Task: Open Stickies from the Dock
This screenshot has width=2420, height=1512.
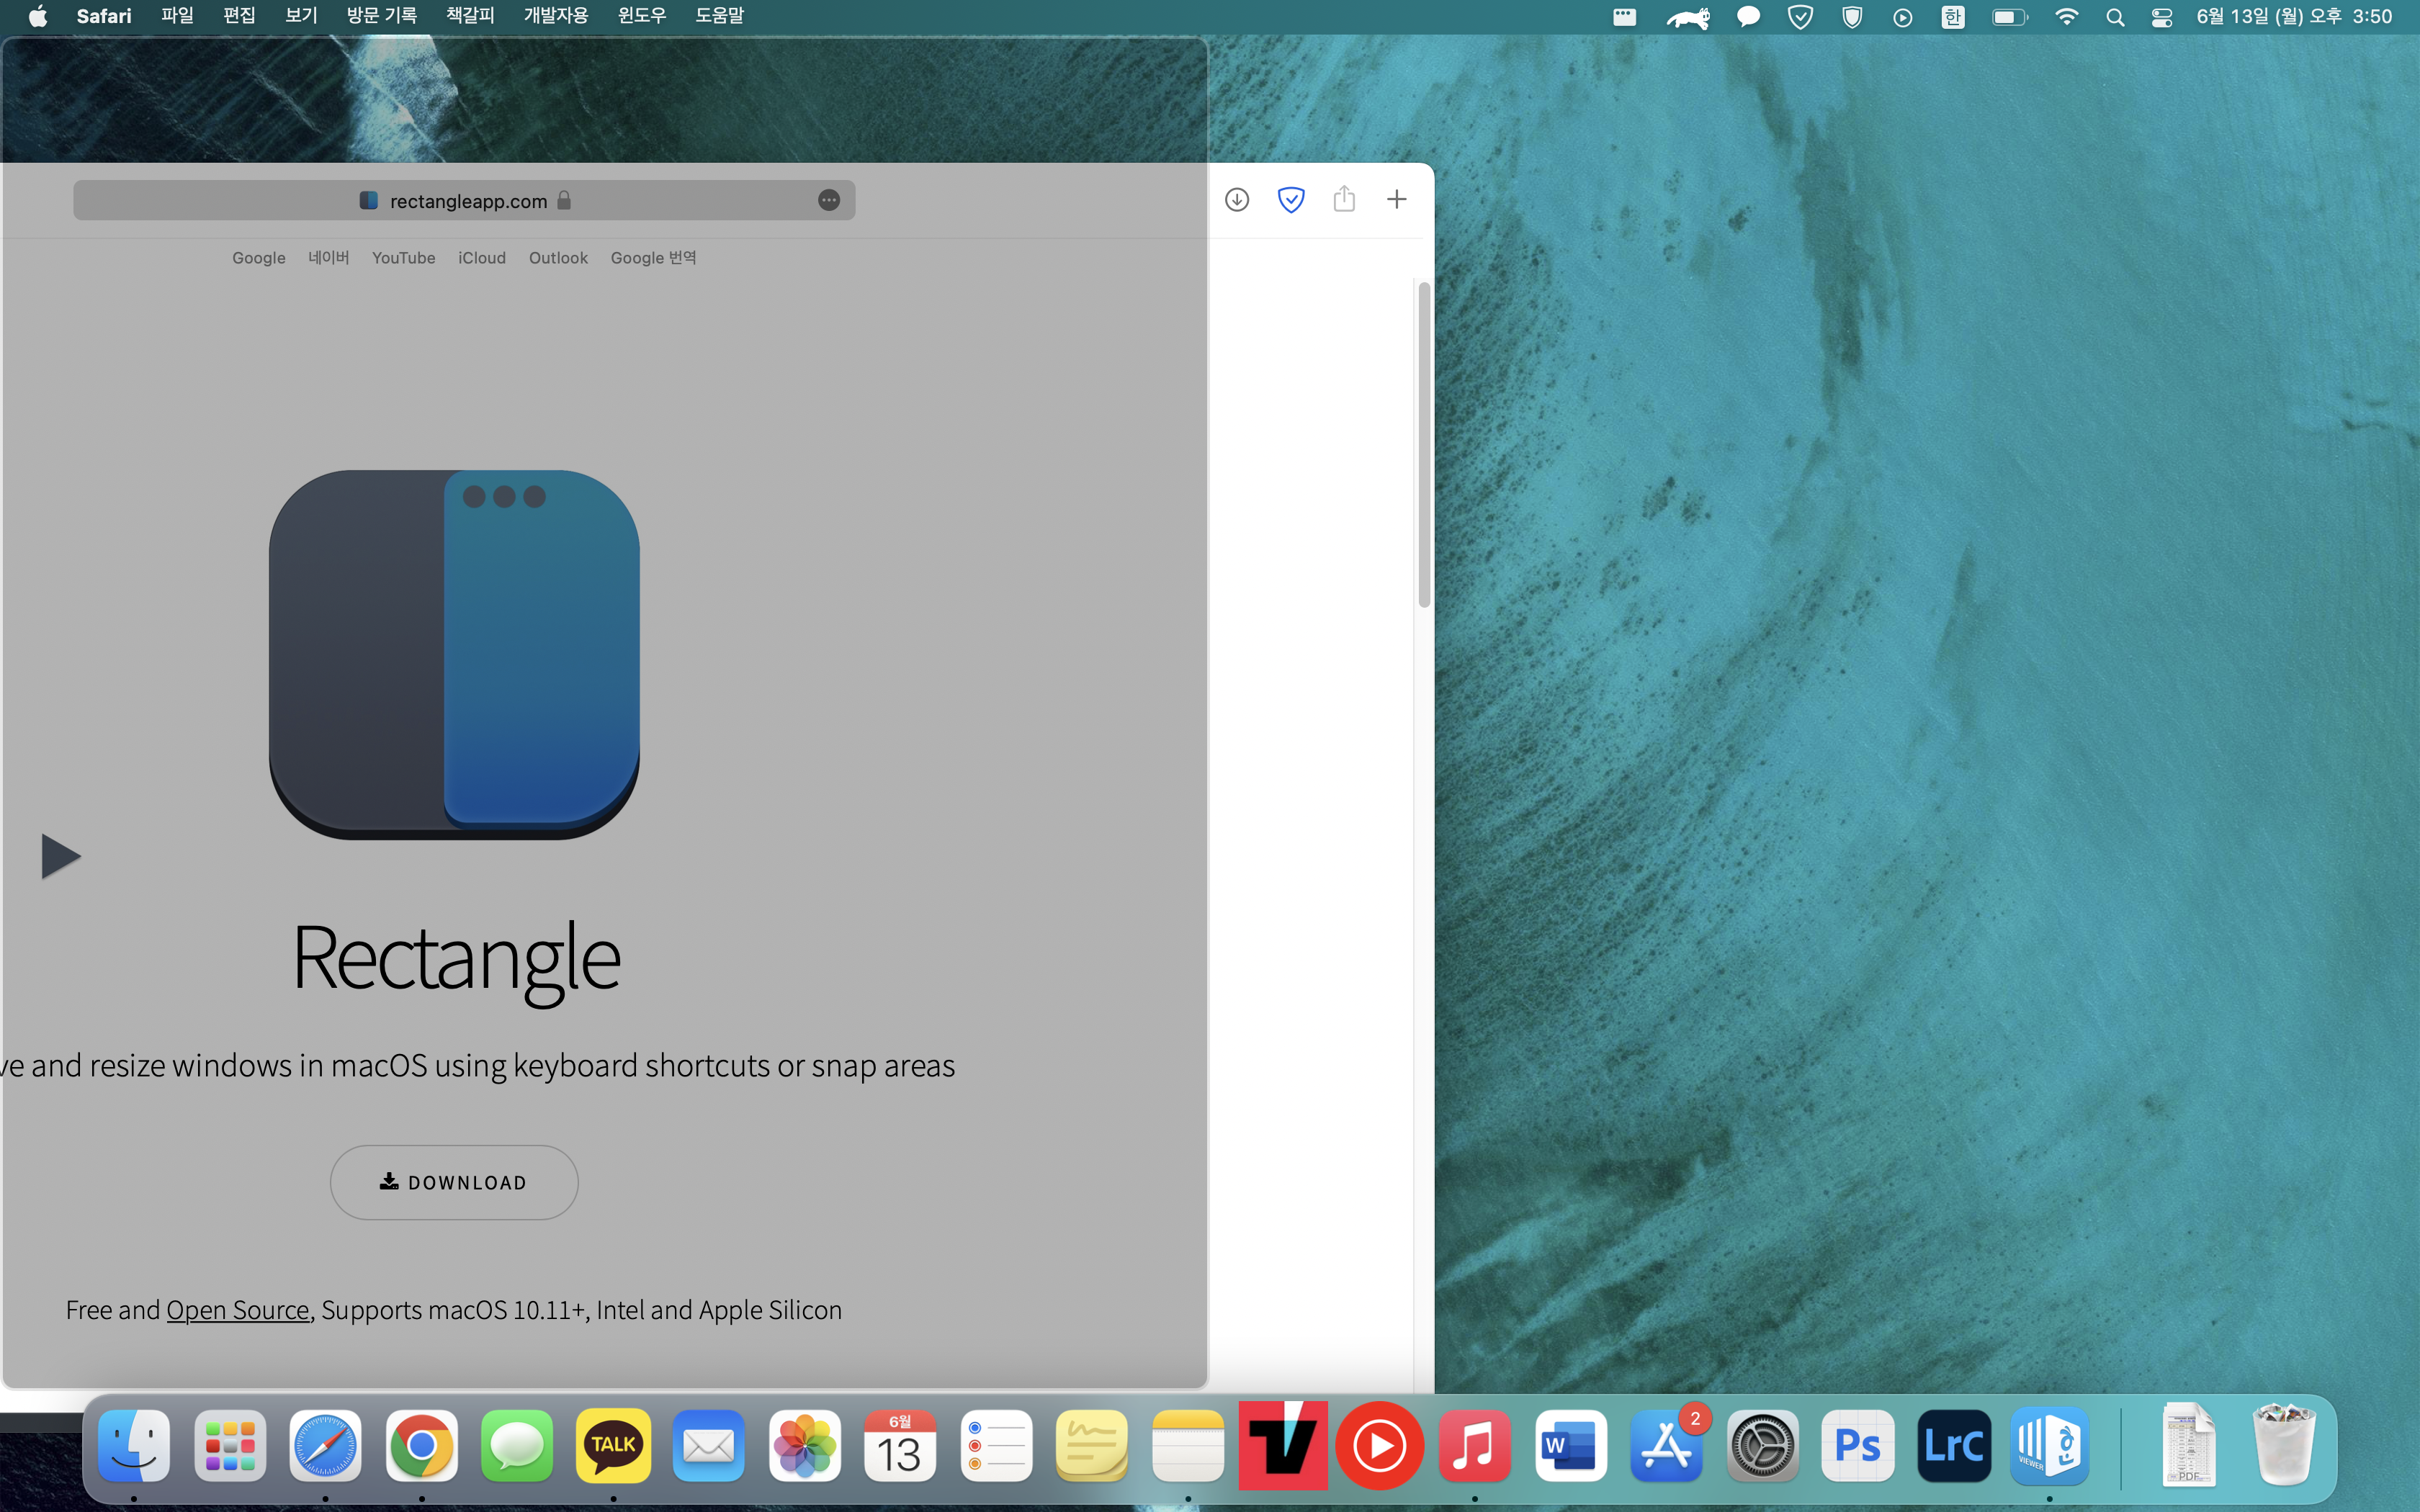Action: (x=1092, y=1445)
